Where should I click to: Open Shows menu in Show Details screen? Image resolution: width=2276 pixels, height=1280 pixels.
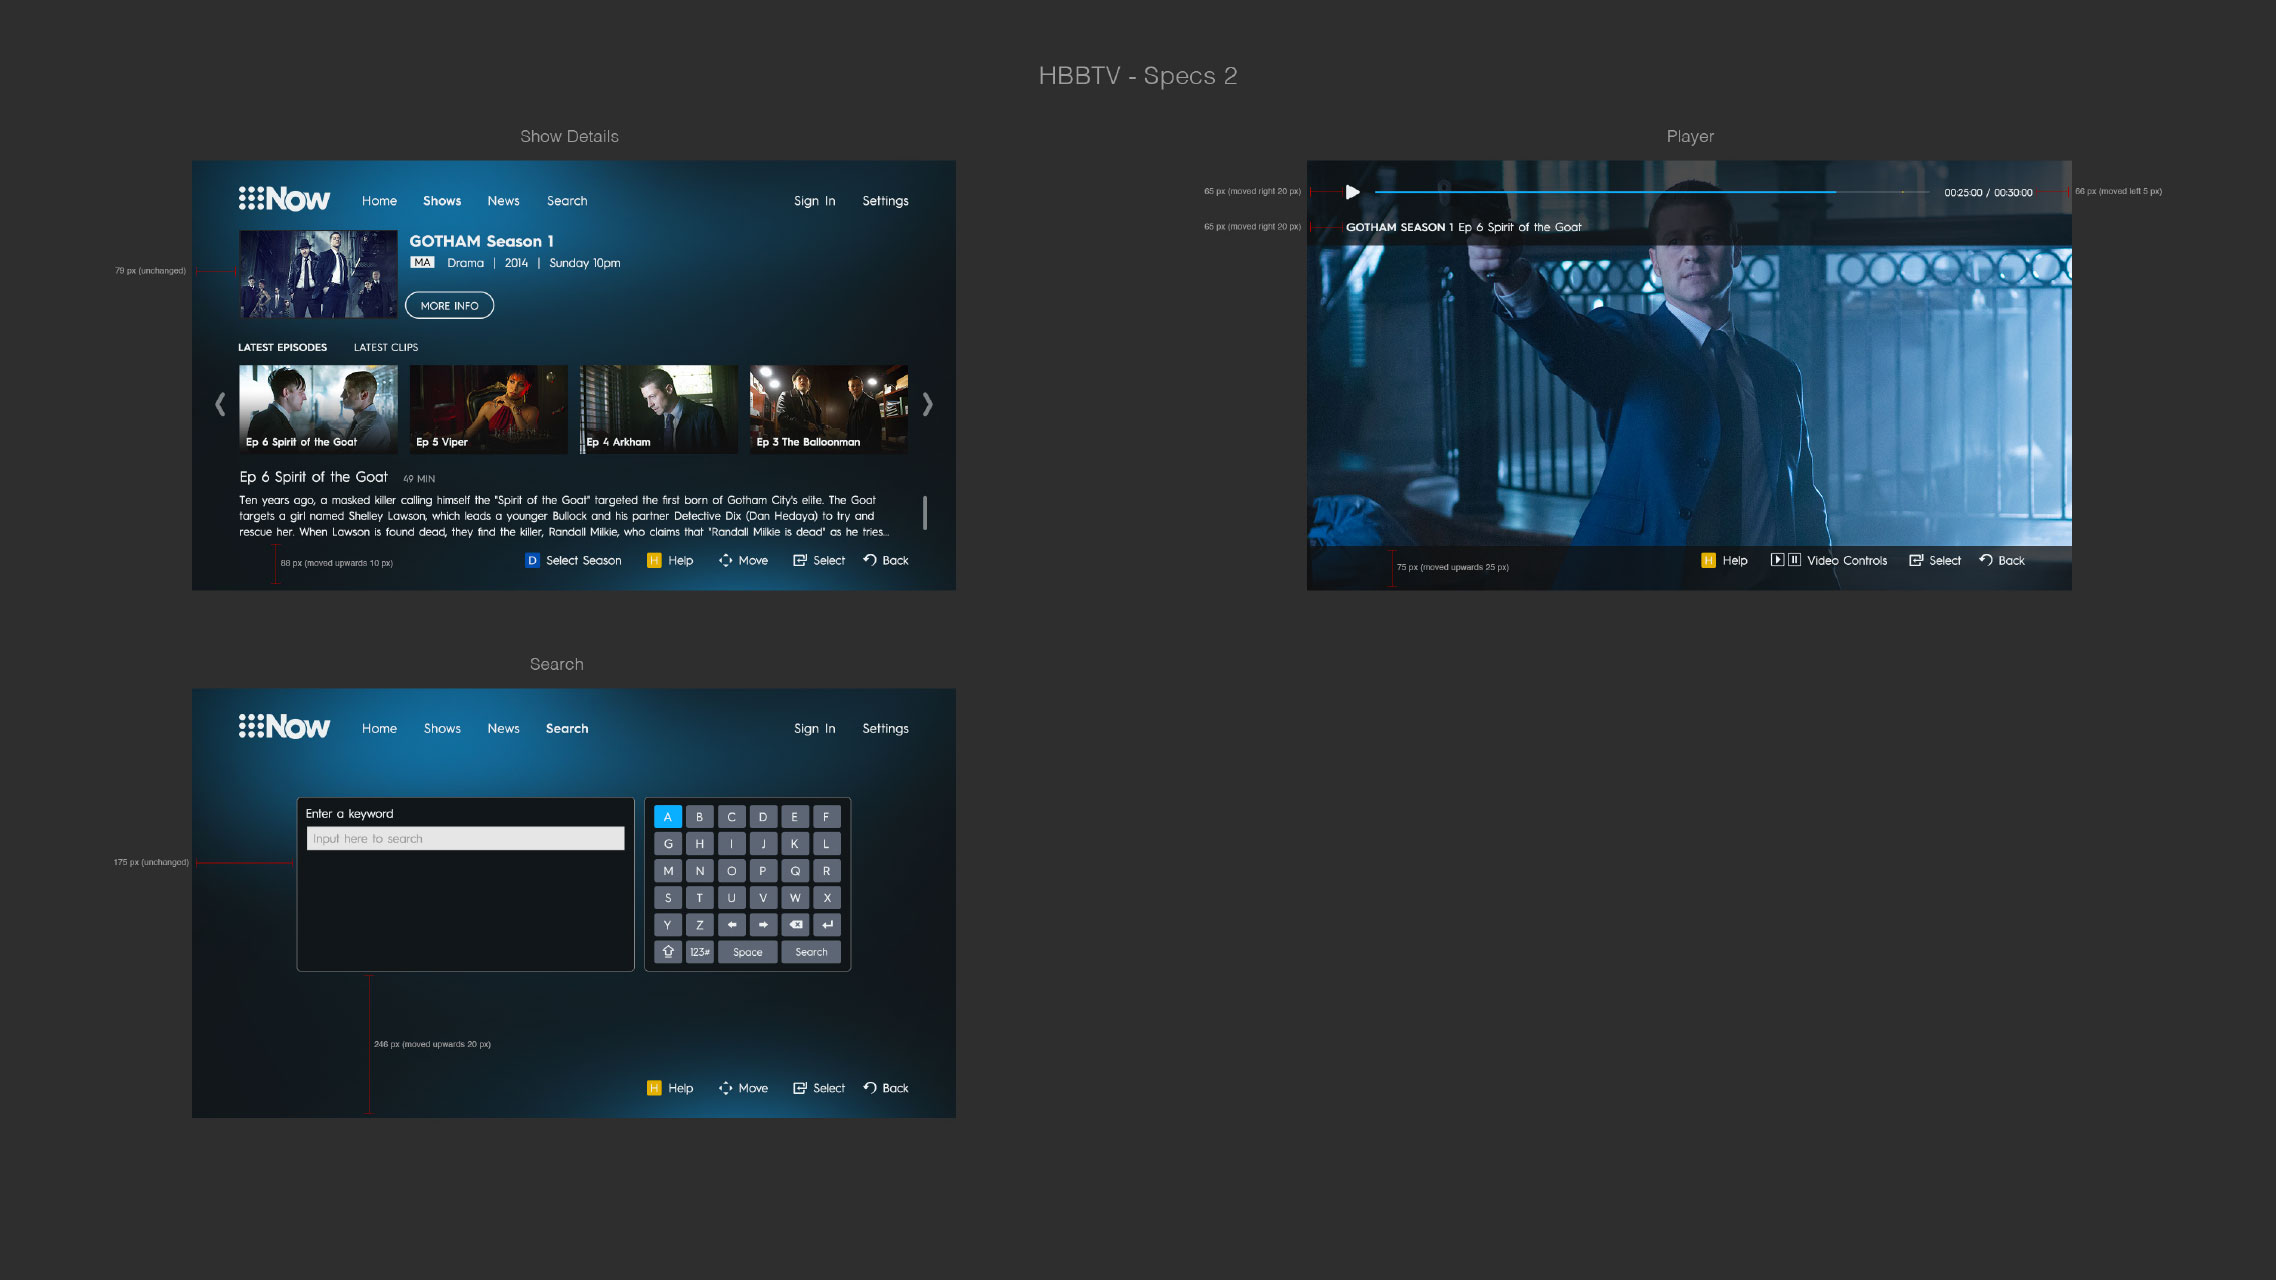(x=442, y=201)
